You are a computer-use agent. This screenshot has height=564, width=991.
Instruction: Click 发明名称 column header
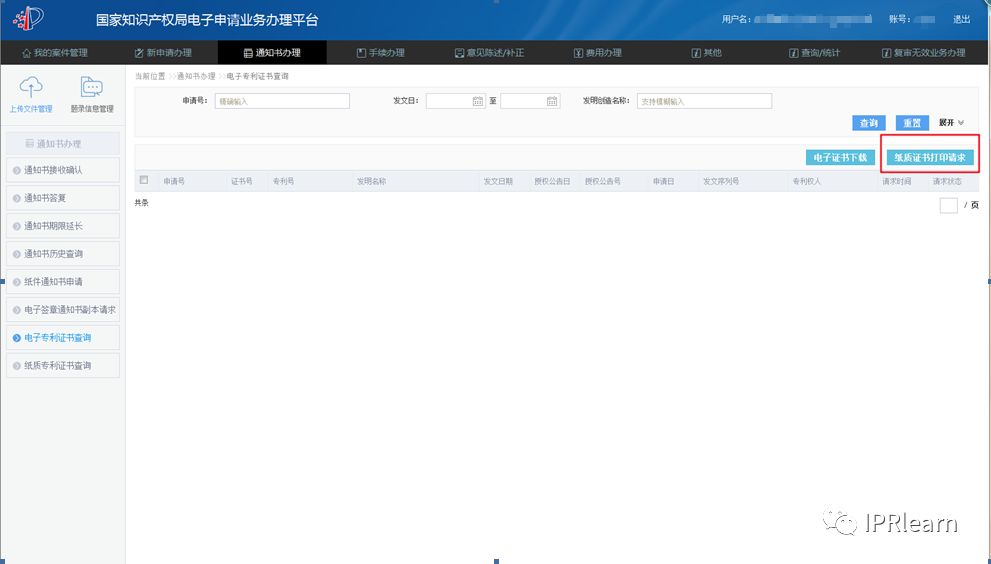[x=371, y=181]
